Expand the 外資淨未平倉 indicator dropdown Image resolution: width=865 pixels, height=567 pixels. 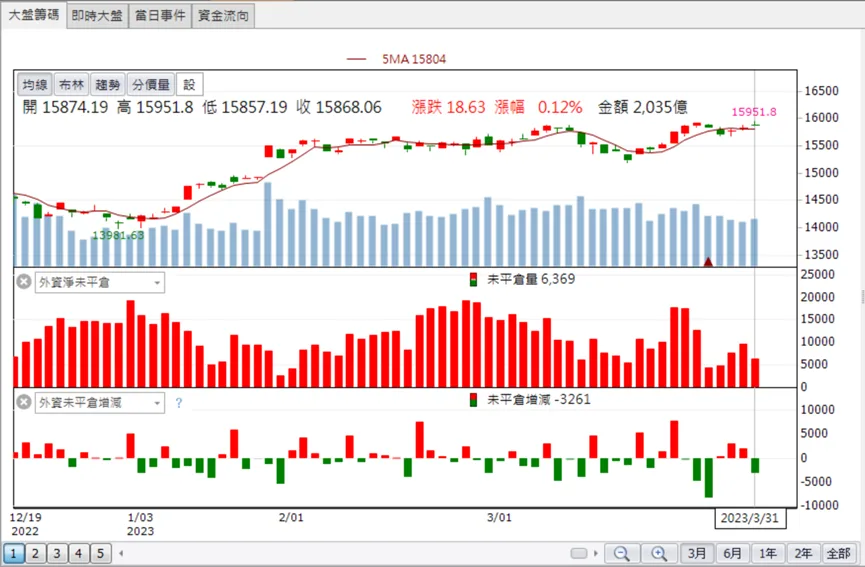157,283
